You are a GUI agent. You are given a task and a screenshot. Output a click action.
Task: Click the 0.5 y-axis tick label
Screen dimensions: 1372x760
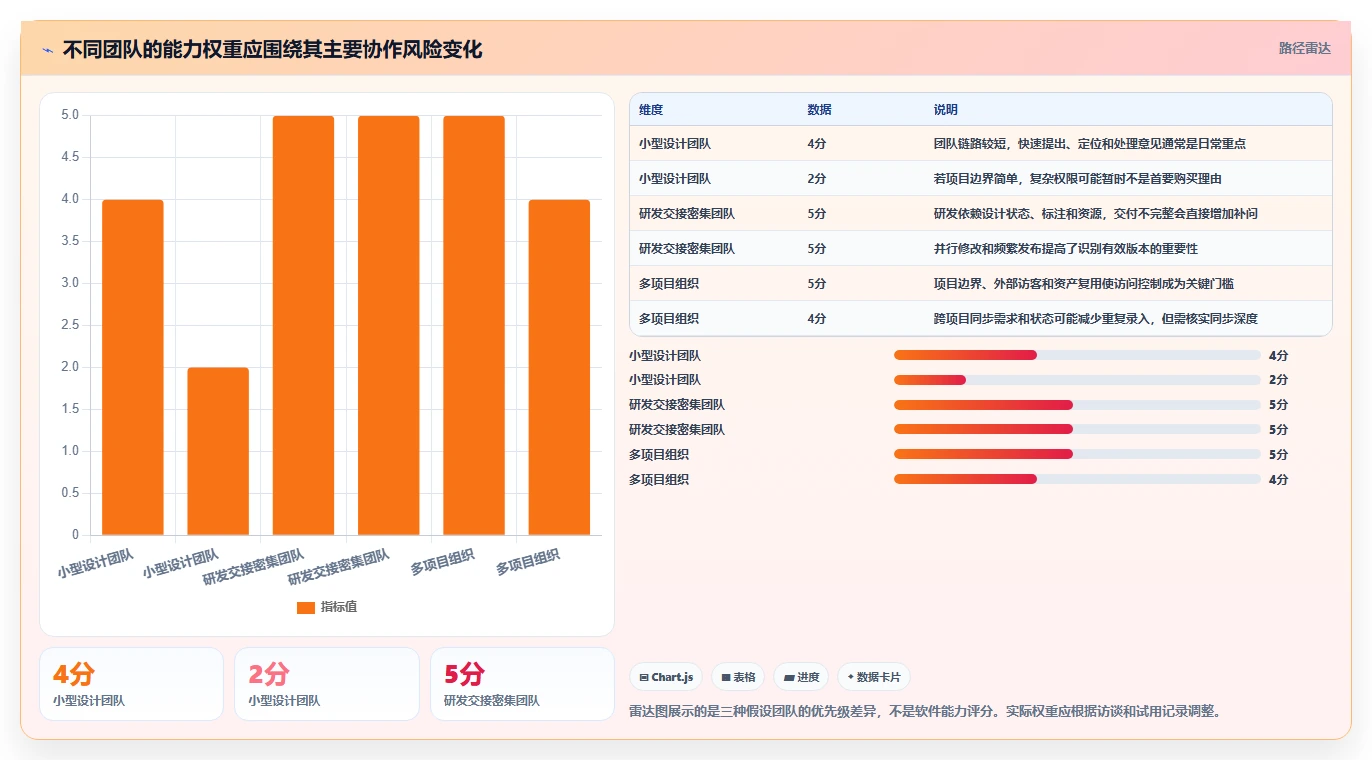[69, 493]
